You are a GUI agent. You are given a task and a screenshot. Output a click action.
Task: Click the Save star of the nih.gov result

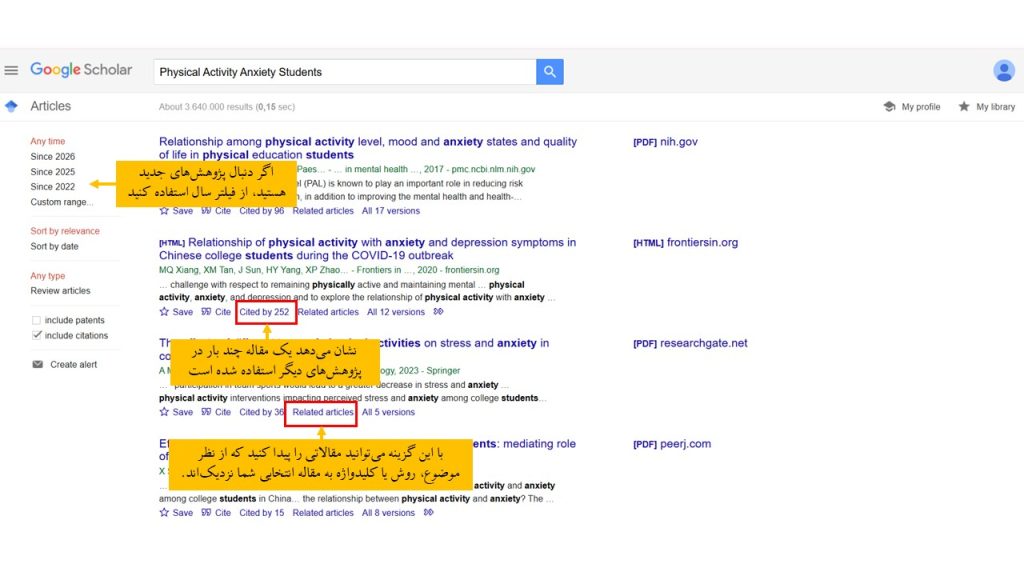164,211
